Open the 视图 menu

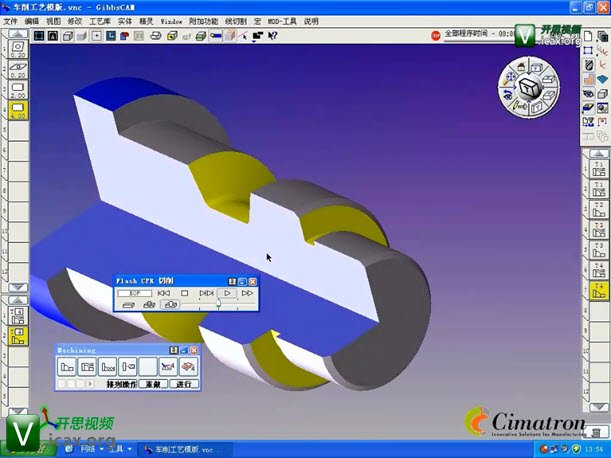coord(53,21)
